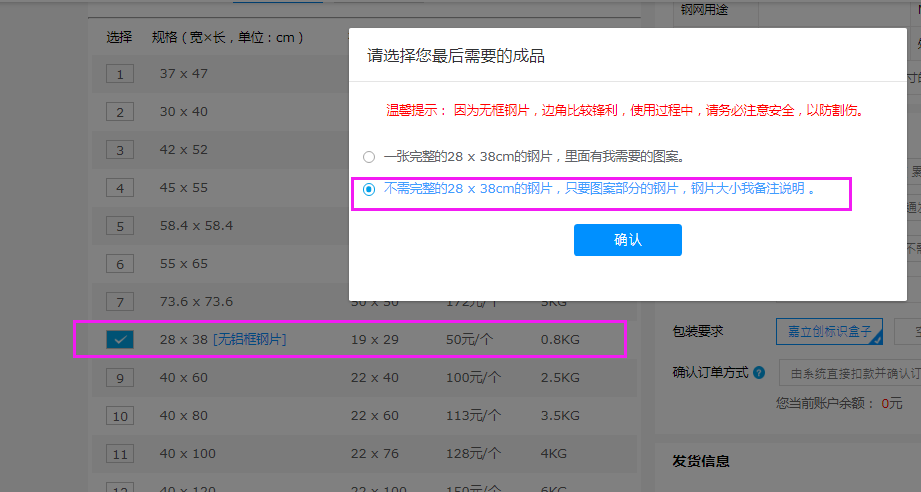The height and width of the screenshot is (492, 921).
Task: Select row 9 box for 40 x 60
Action: 120,378
